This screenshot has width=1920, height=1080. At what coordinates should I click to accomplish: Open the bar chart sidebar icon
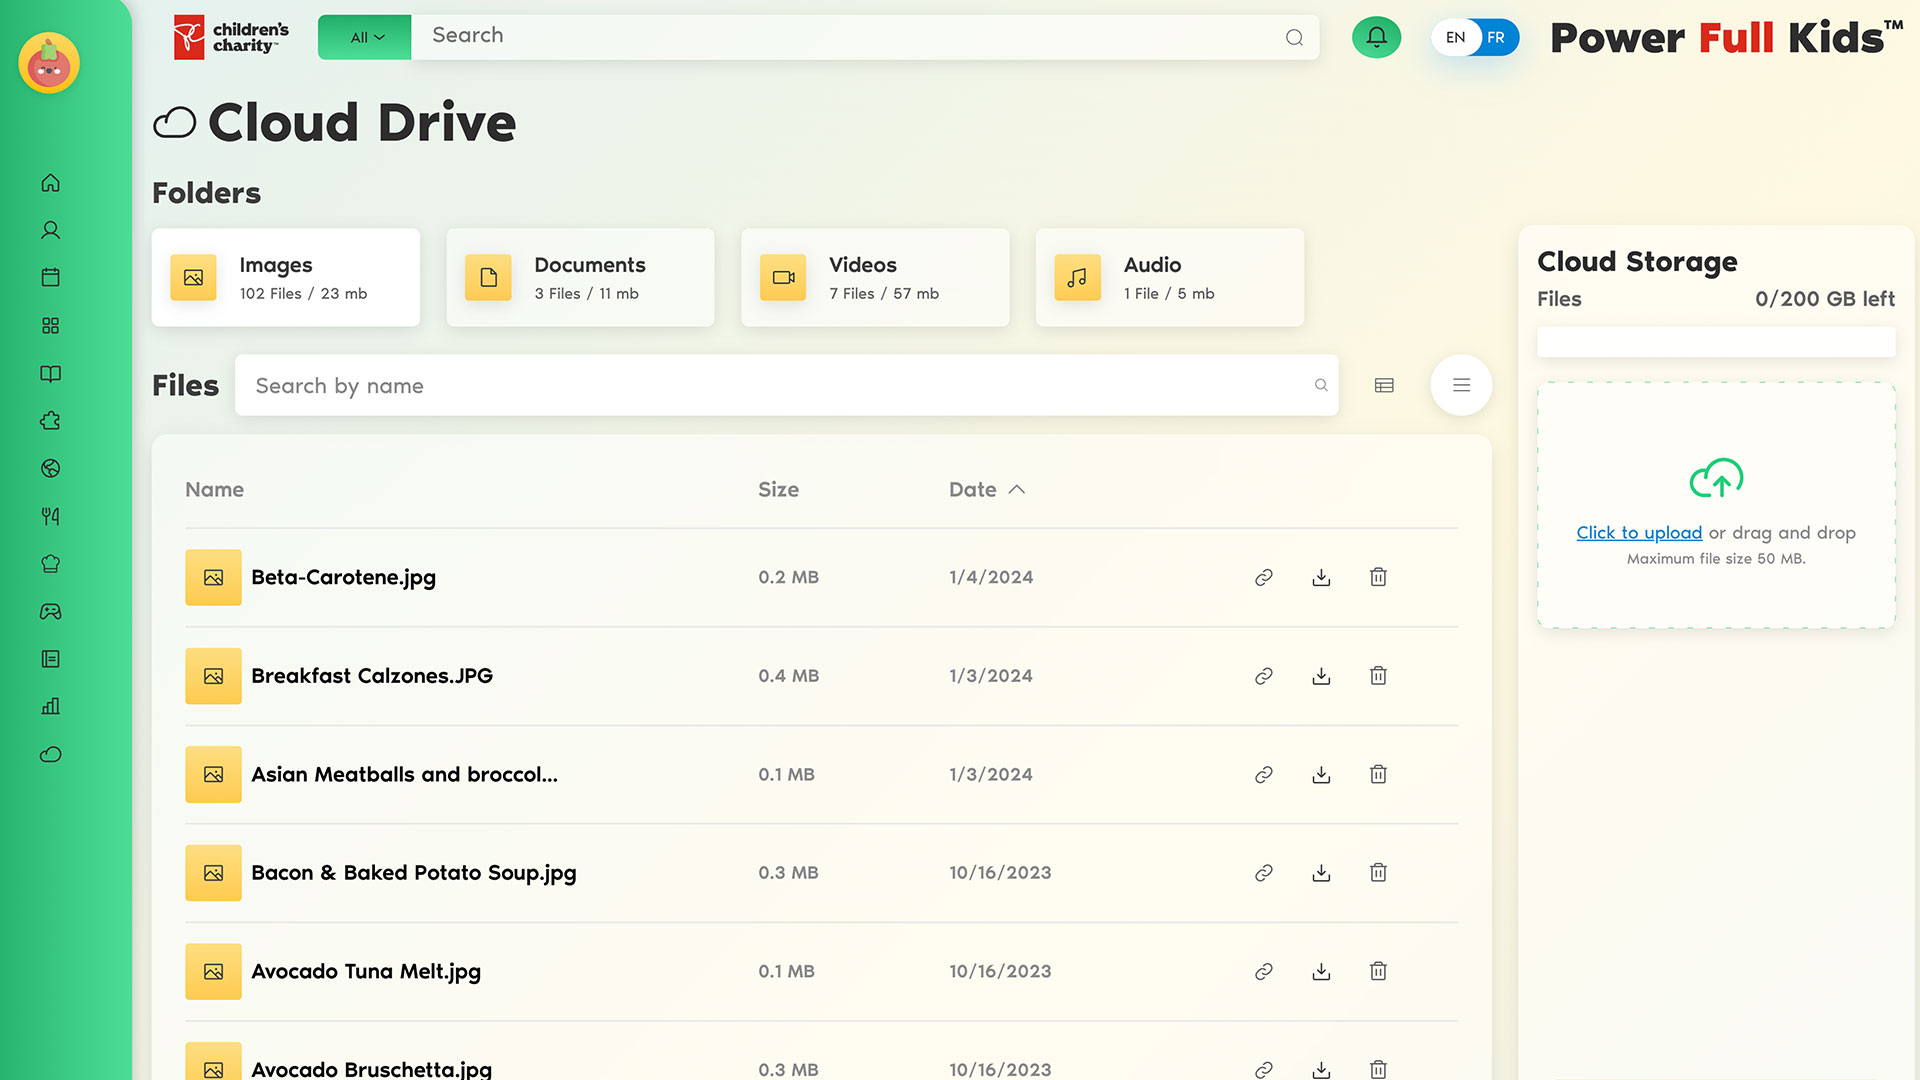tap(51, 707)
